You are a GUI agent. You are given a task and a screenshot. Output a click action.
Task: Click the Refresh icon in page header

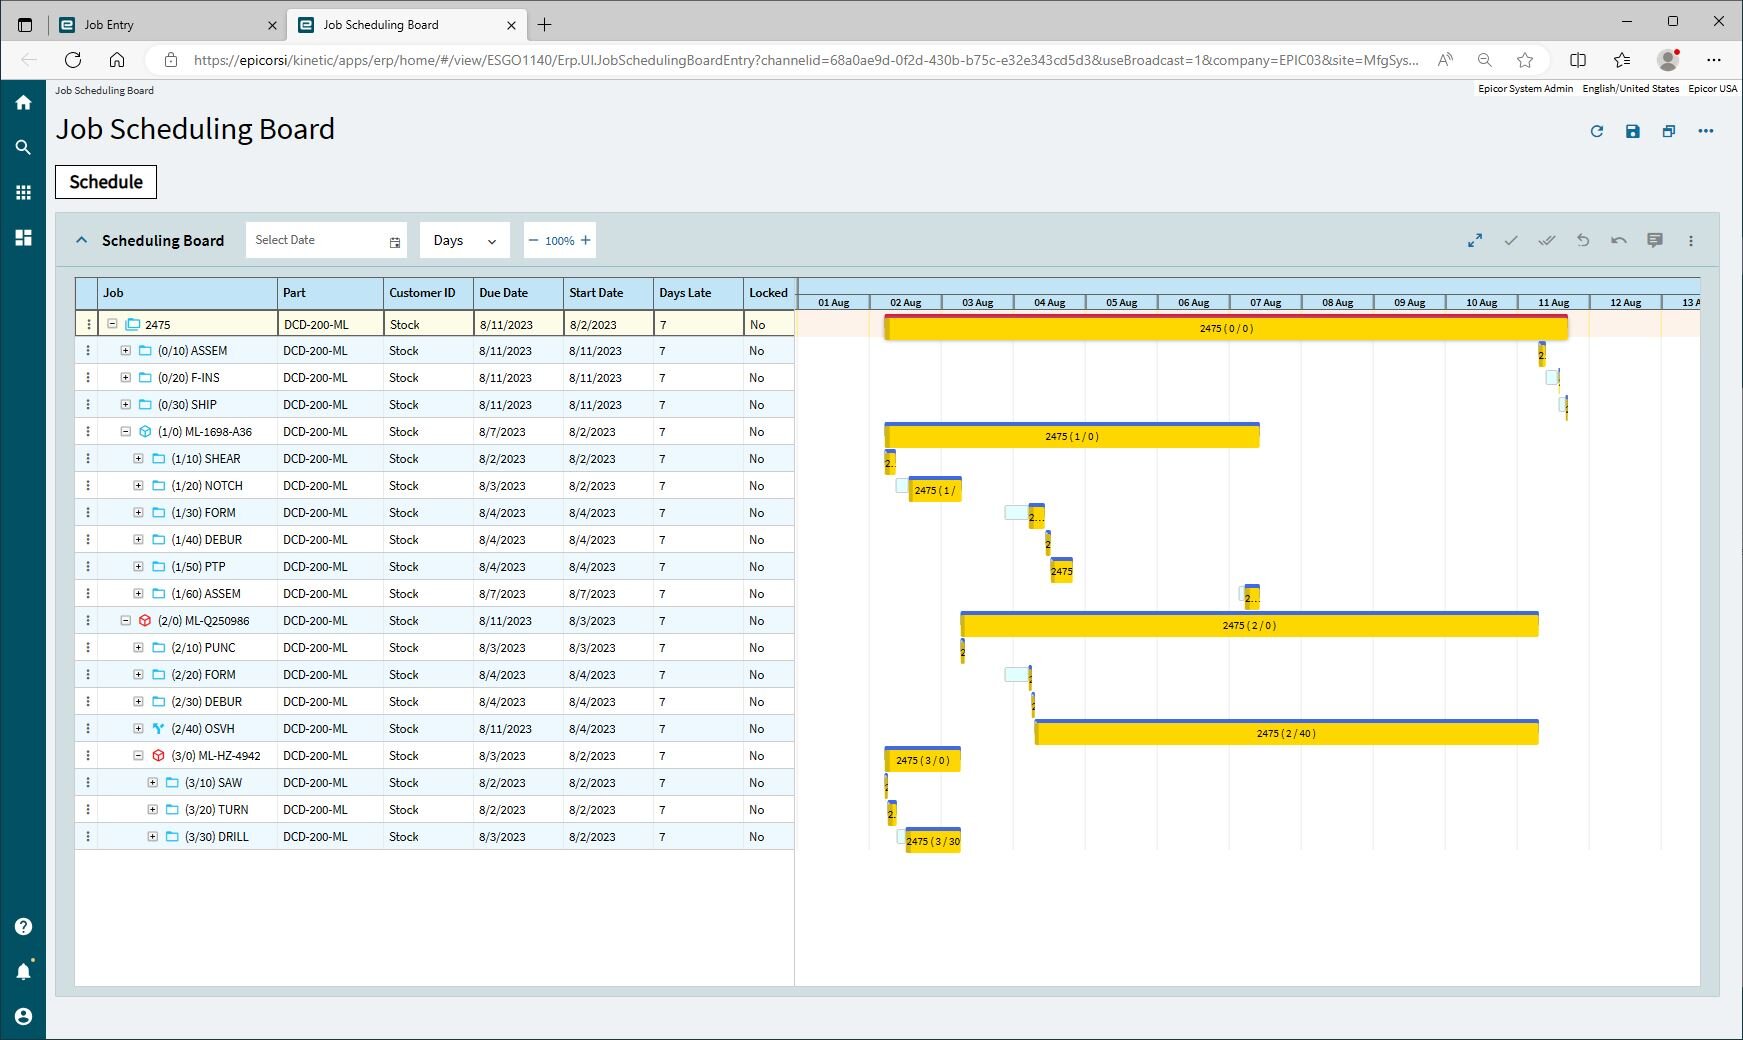pyautogui.click(x=1596, y=131)
